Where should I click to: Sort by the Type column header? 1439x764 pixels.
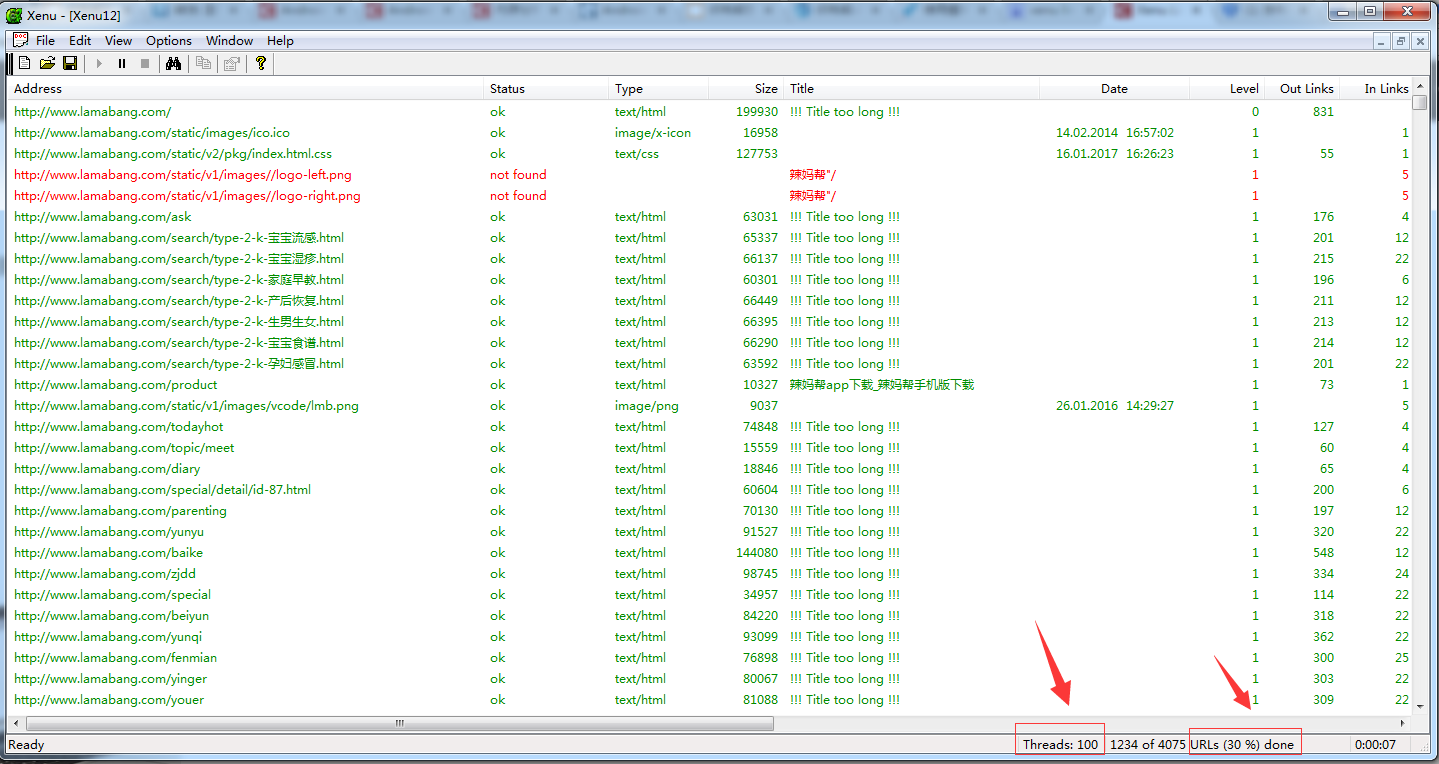pyautogui.click(x=659, y=88)
